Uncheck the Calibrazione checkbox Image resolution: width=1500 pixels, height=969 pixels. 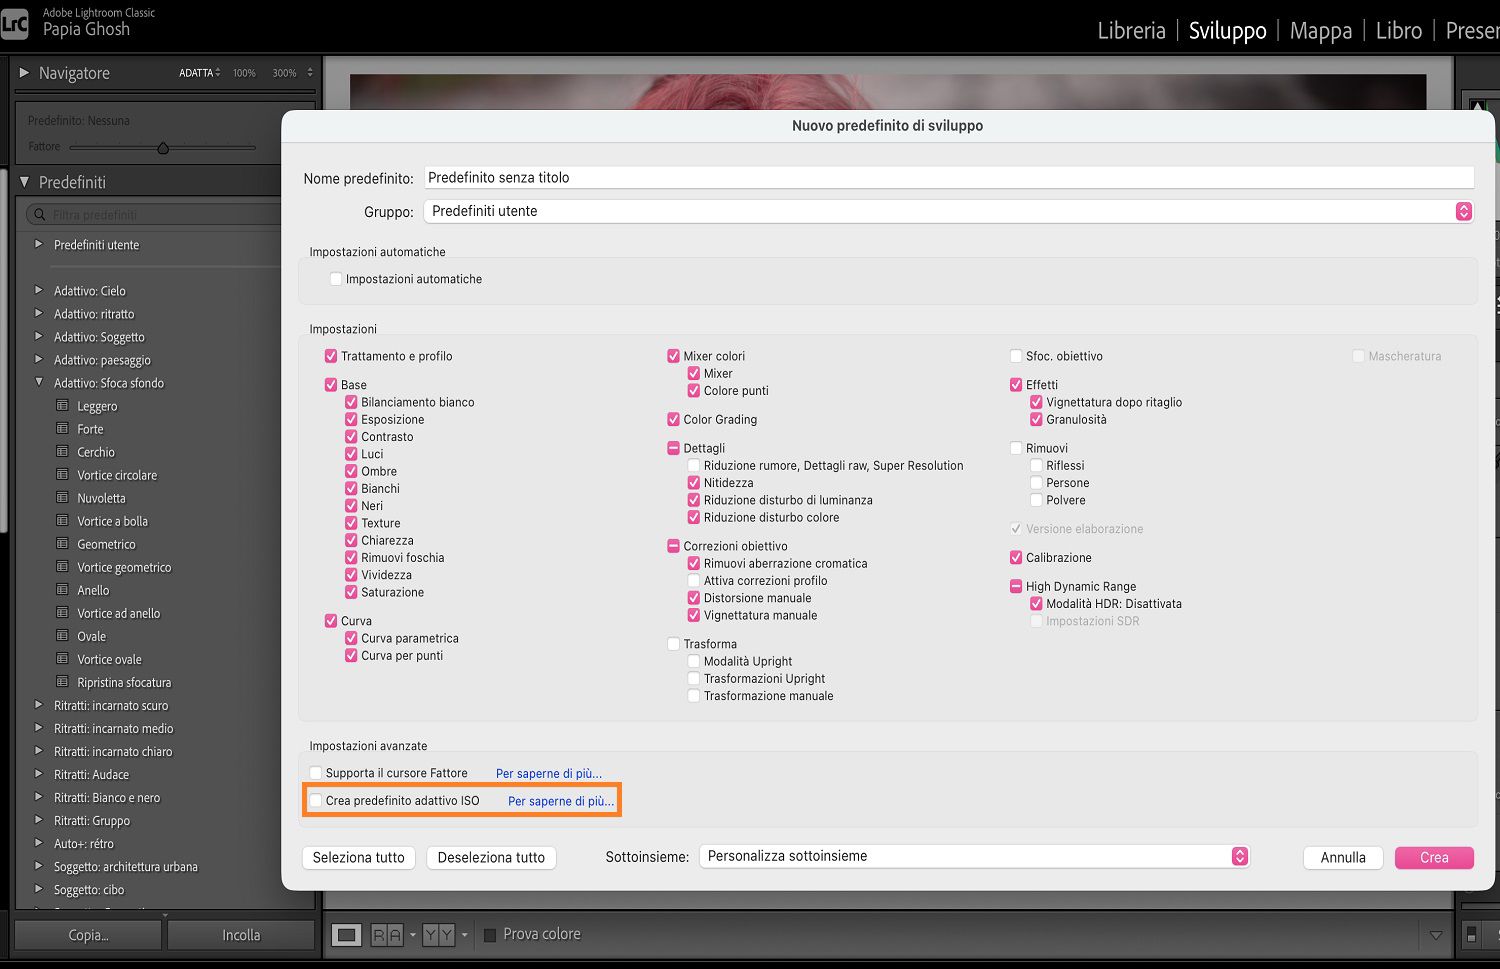tap(1016, 557)
